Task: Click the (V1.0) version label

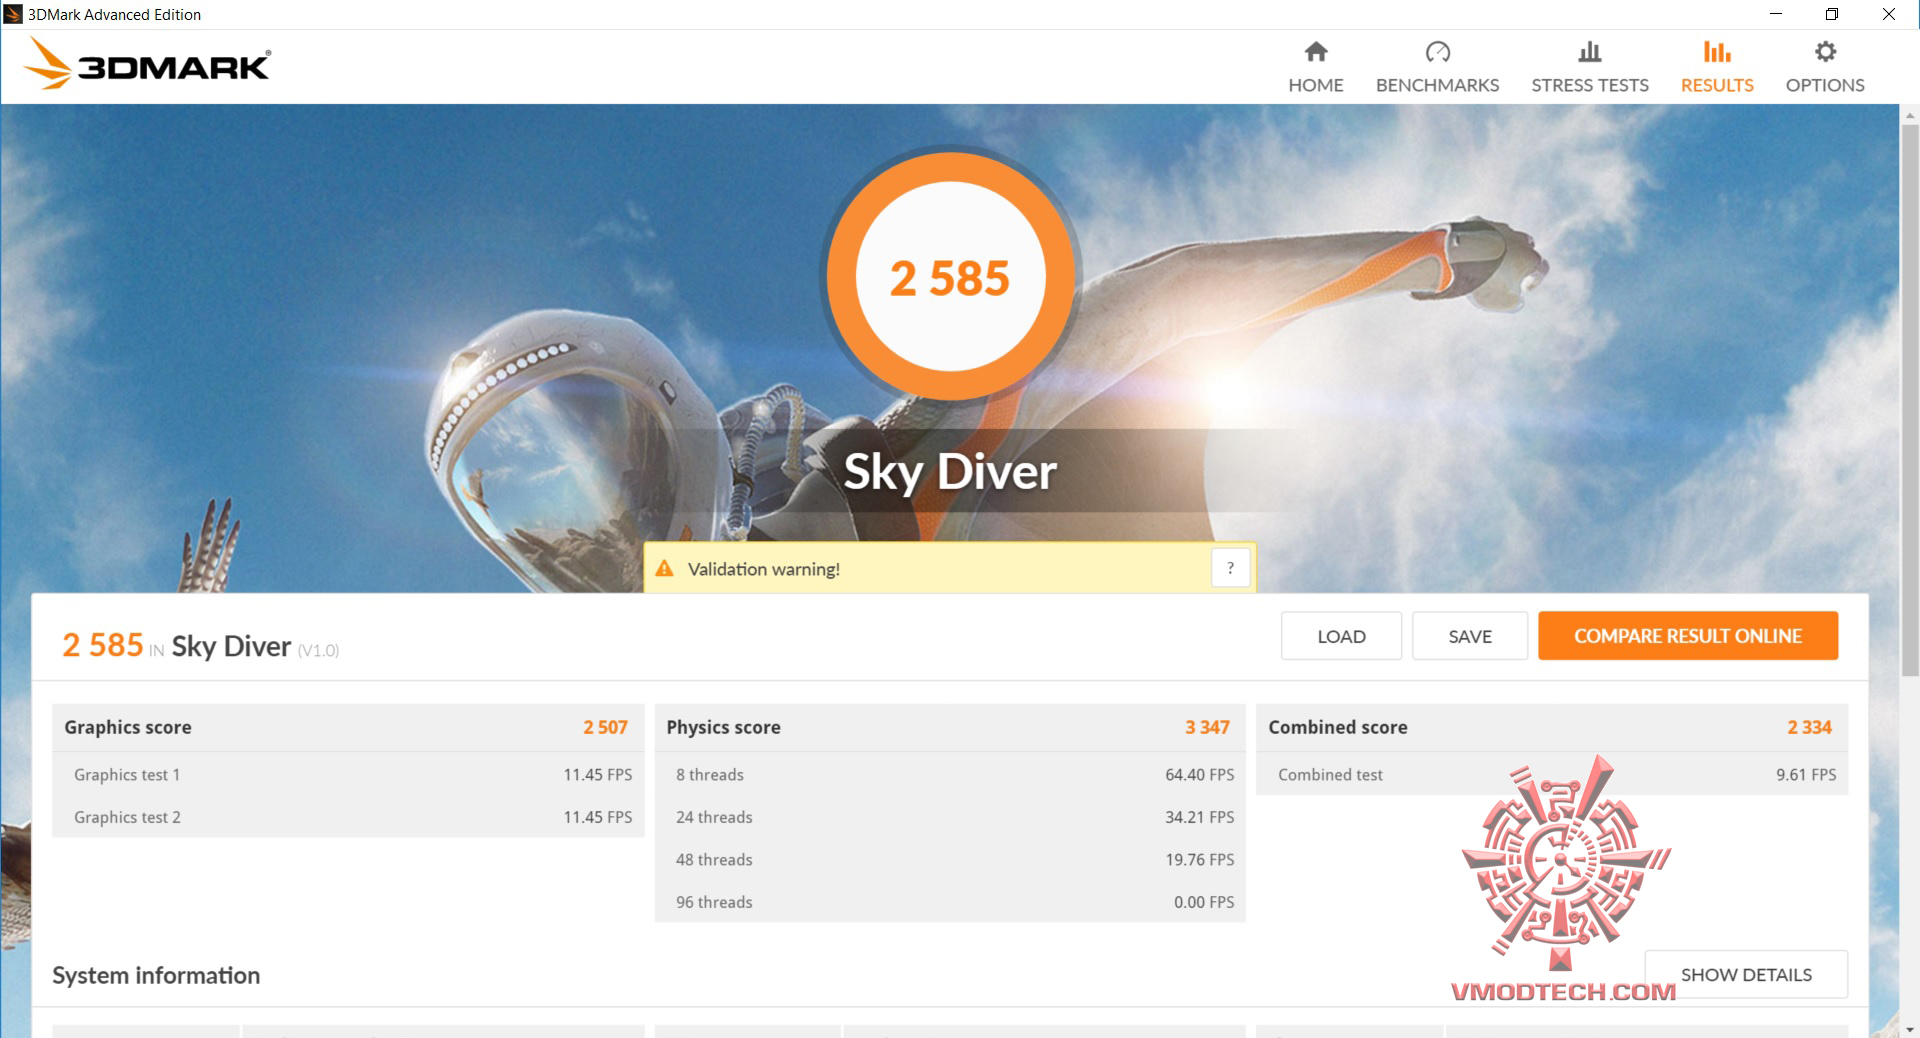Action: [318, 650]
